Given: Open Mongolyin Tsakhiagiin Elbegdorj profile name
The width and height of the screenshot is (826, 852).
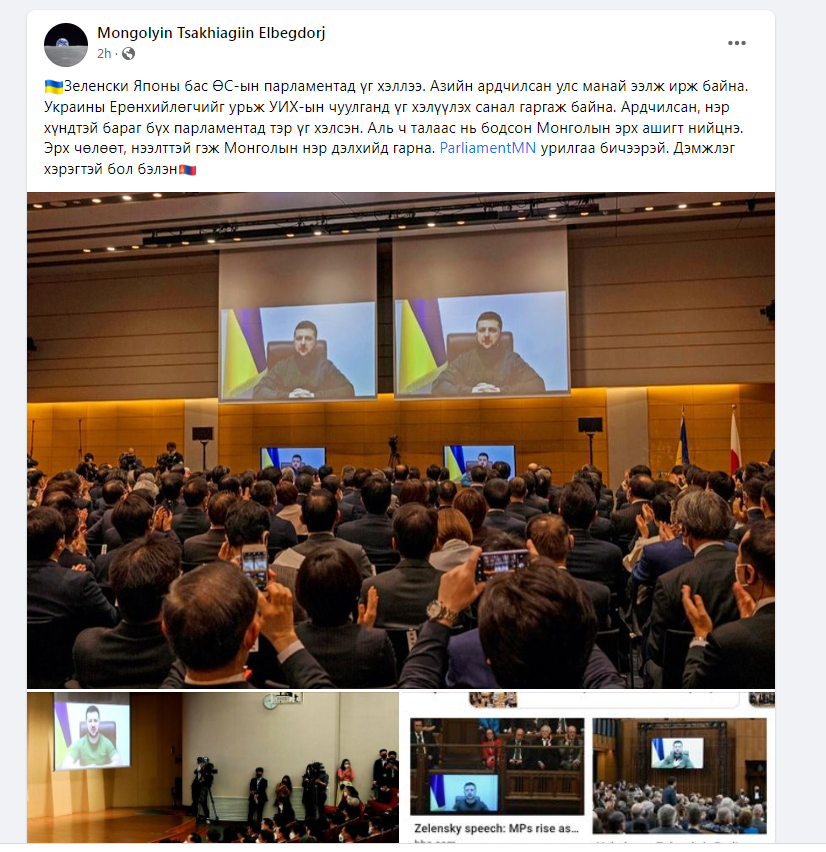Looking at the screenshot, I should [211, 33].
